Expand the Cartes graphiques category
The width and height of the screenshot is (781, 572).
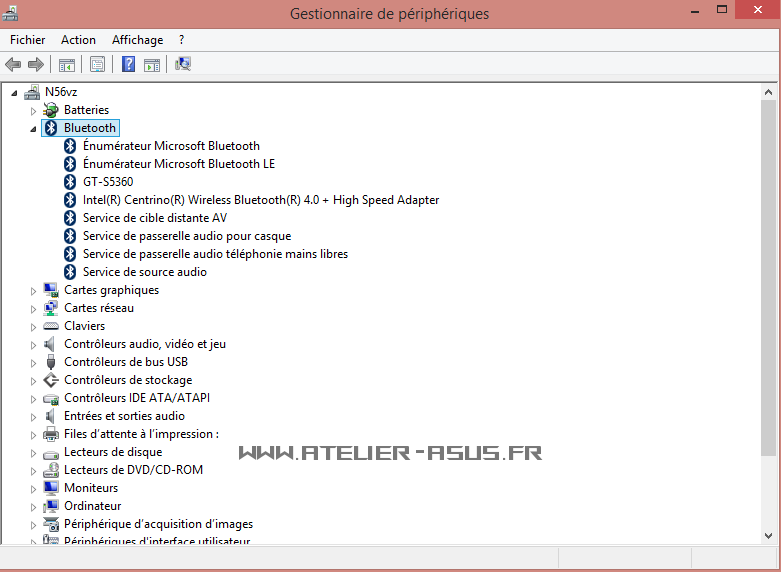pos(33,290)
